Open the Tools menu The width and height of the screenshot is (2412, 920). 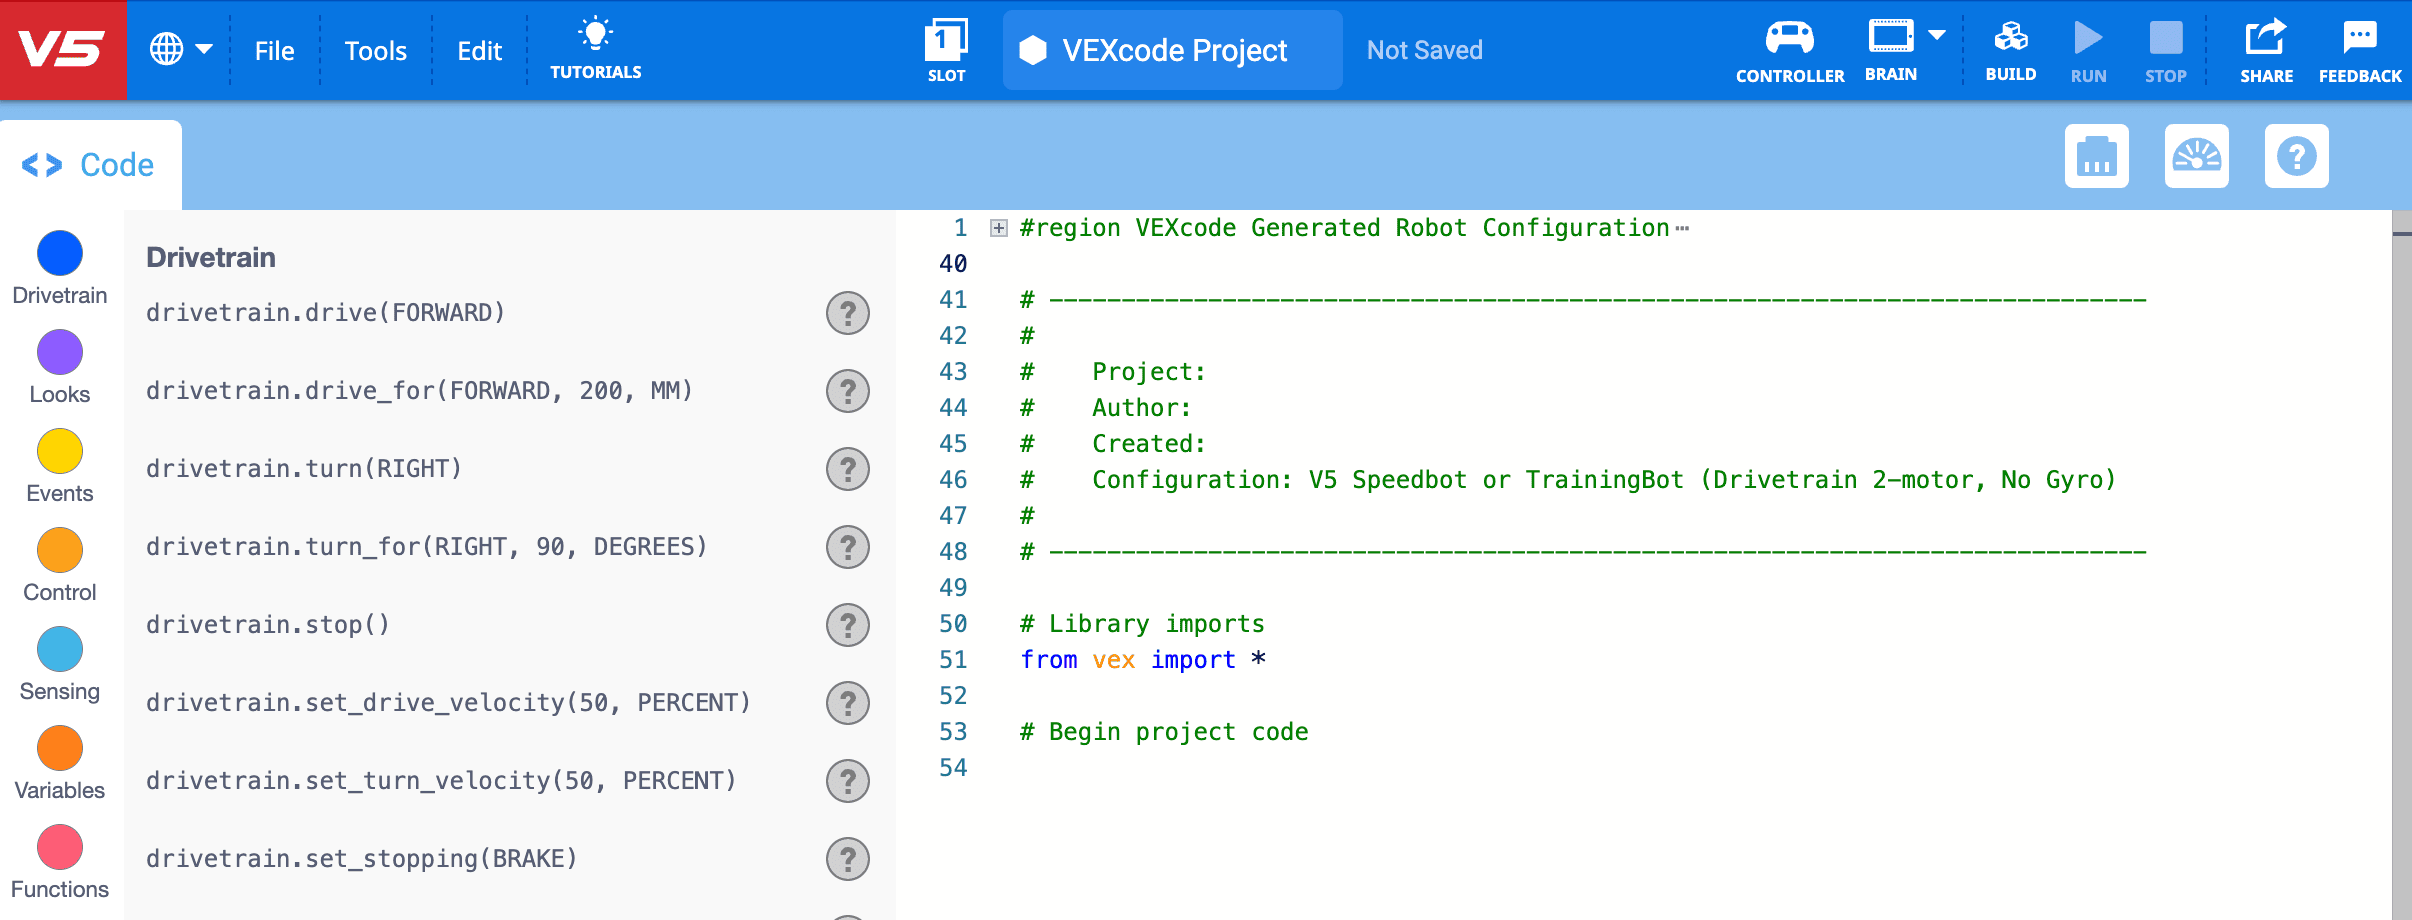coord(375,50)
